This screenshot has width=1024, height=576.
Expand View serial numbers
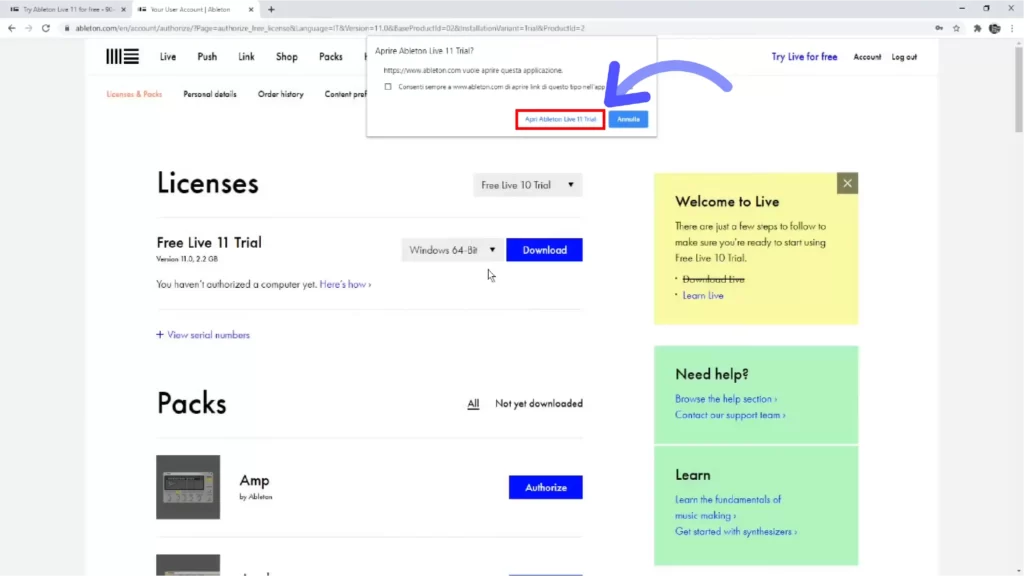208,334
